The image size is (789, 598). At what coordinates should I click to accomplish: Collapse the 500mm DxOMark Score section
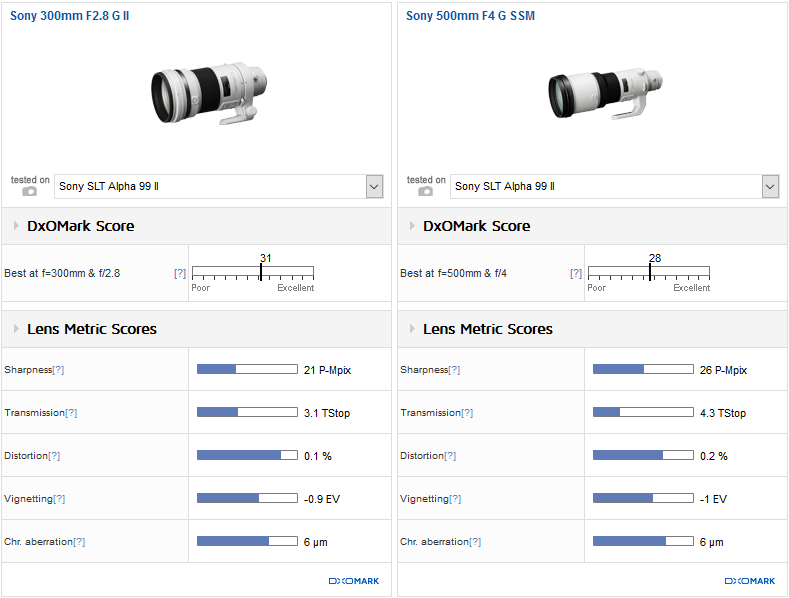[x=412, y=226]
